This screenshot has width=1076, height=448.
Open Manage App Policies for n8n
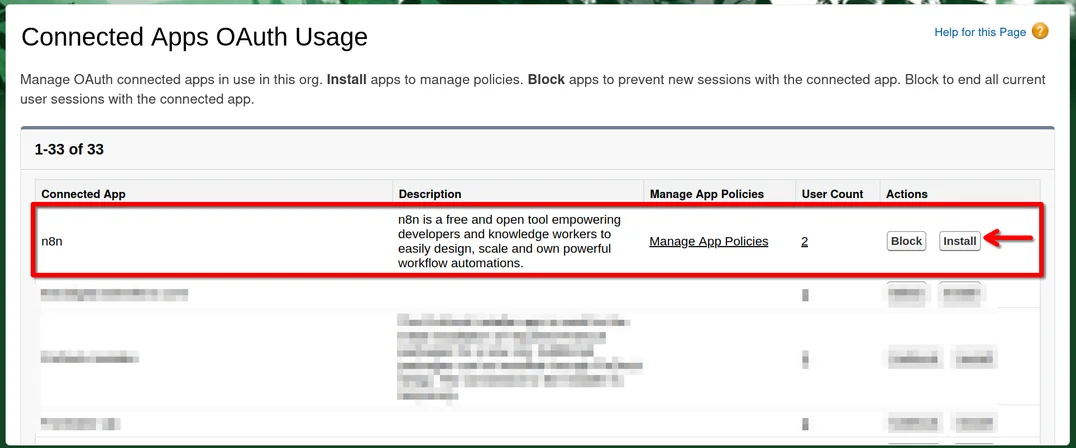coord(709,241)
